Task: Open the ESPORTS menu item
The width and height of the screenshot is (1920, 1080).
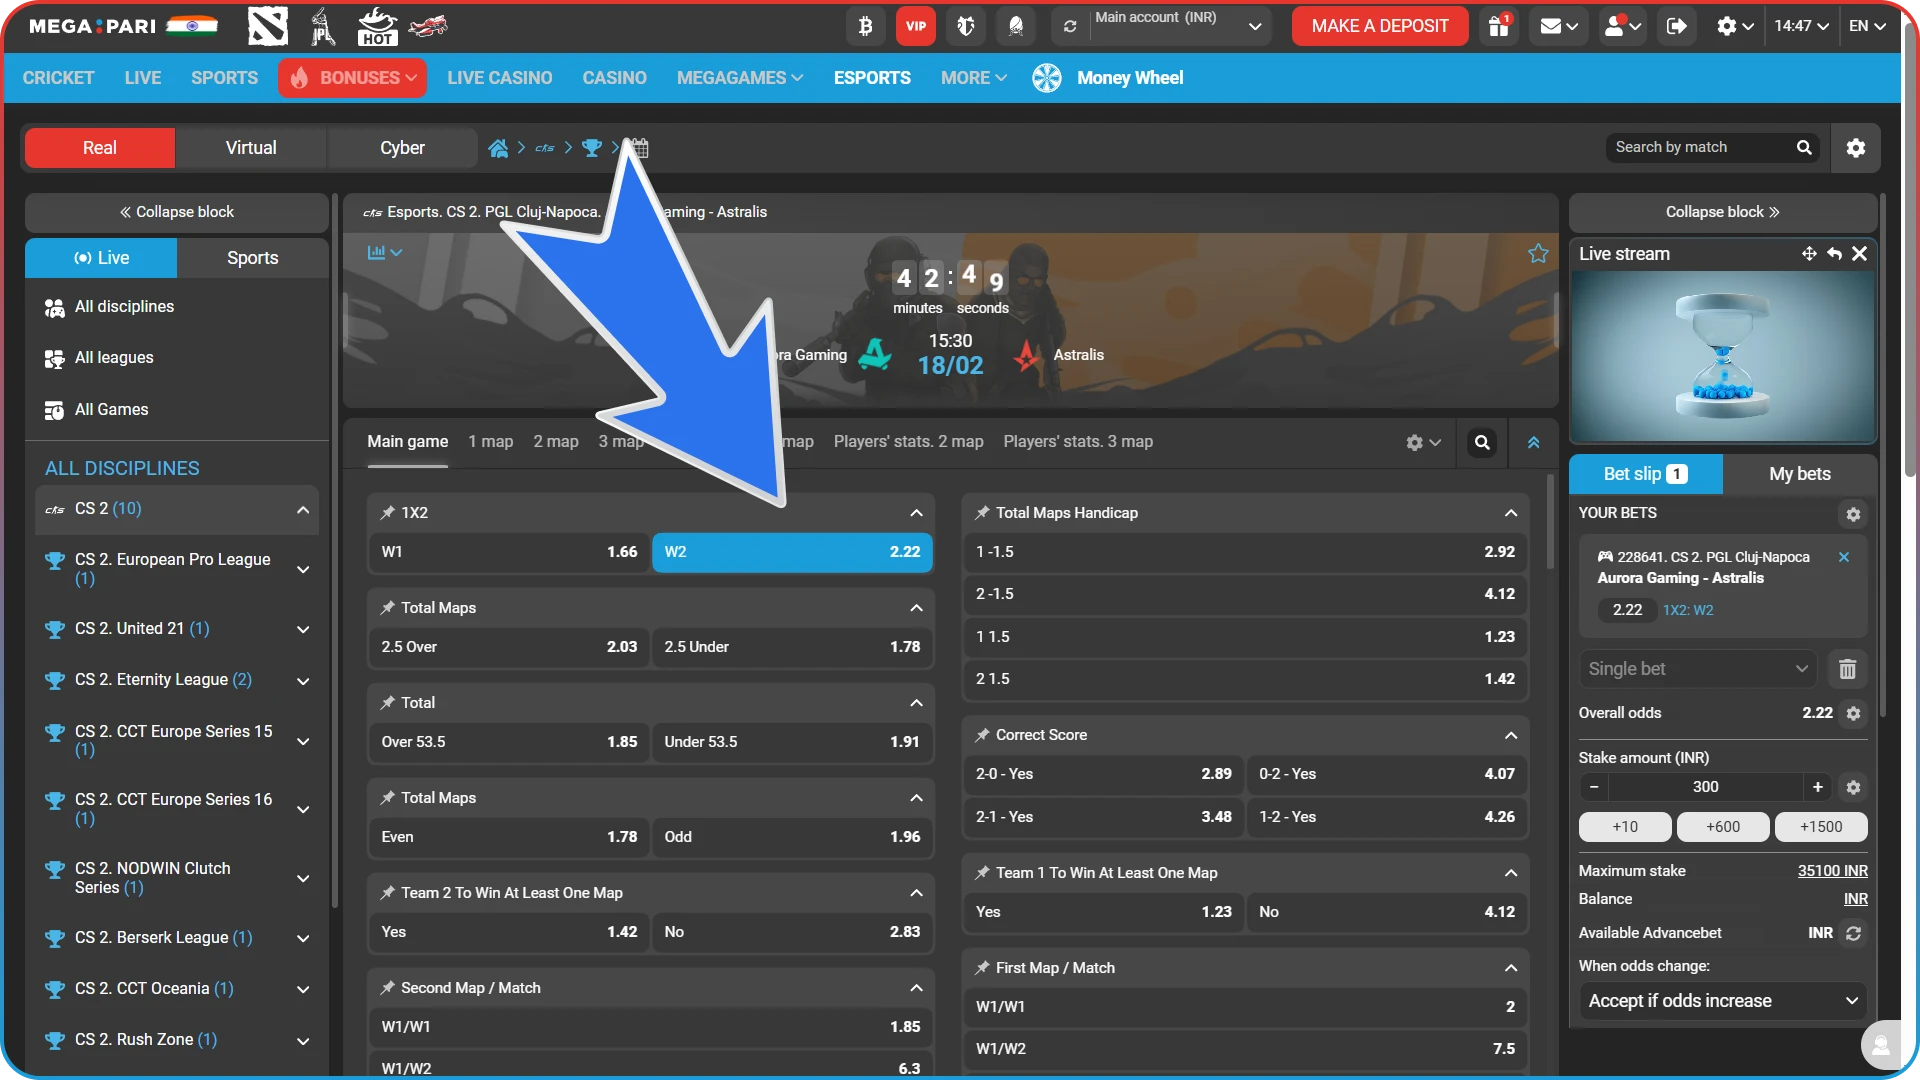Action: 871,77
